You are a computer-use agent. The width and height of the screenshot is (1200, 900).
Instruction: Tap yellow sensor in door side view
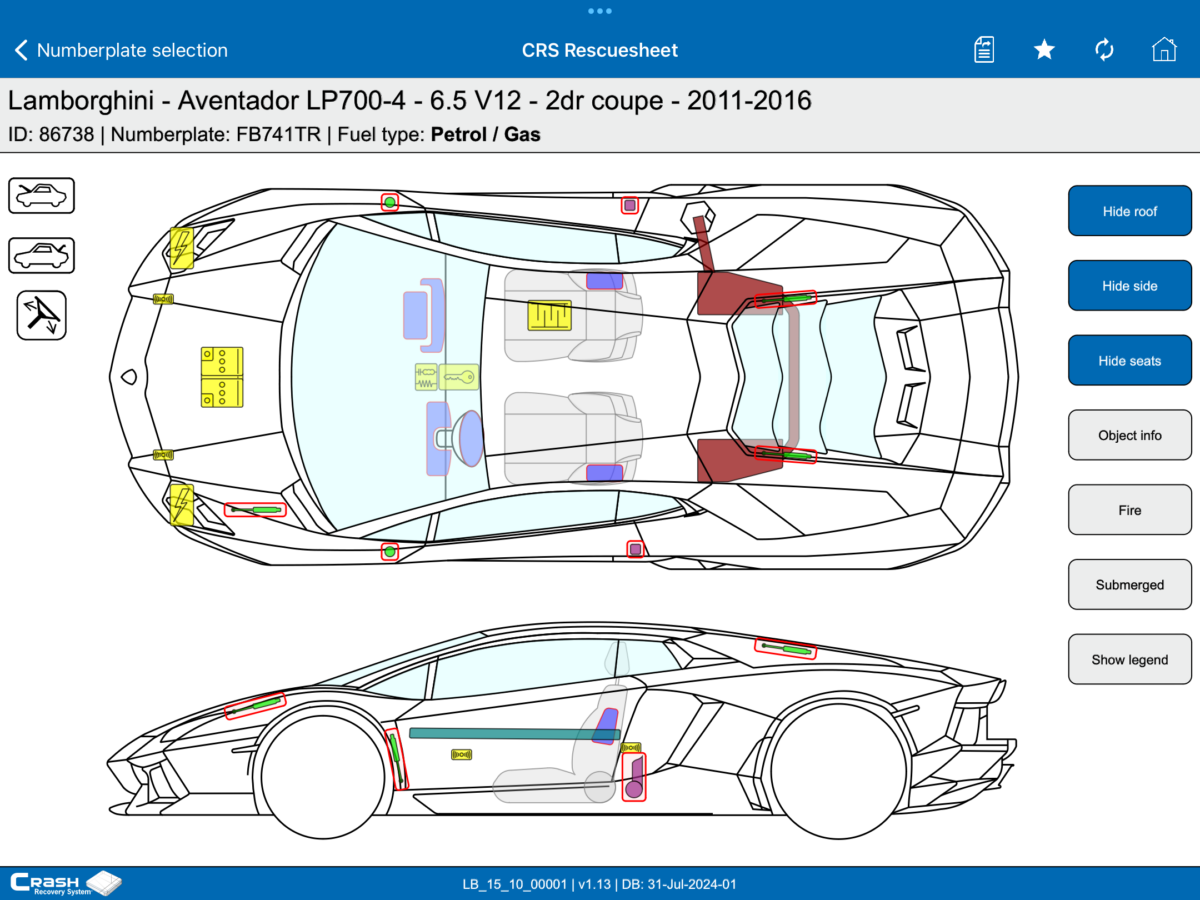coord(462,754)
